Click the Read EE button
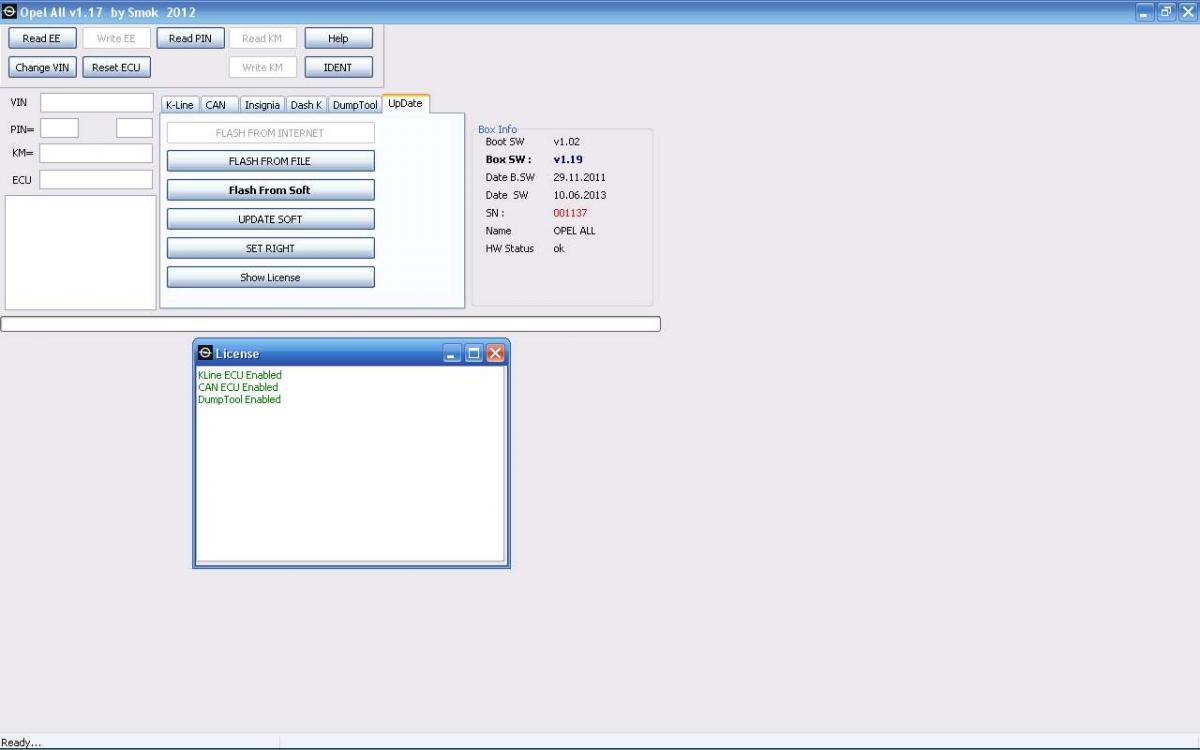This screenshot has width=1200, height=750. coord(42,38)
